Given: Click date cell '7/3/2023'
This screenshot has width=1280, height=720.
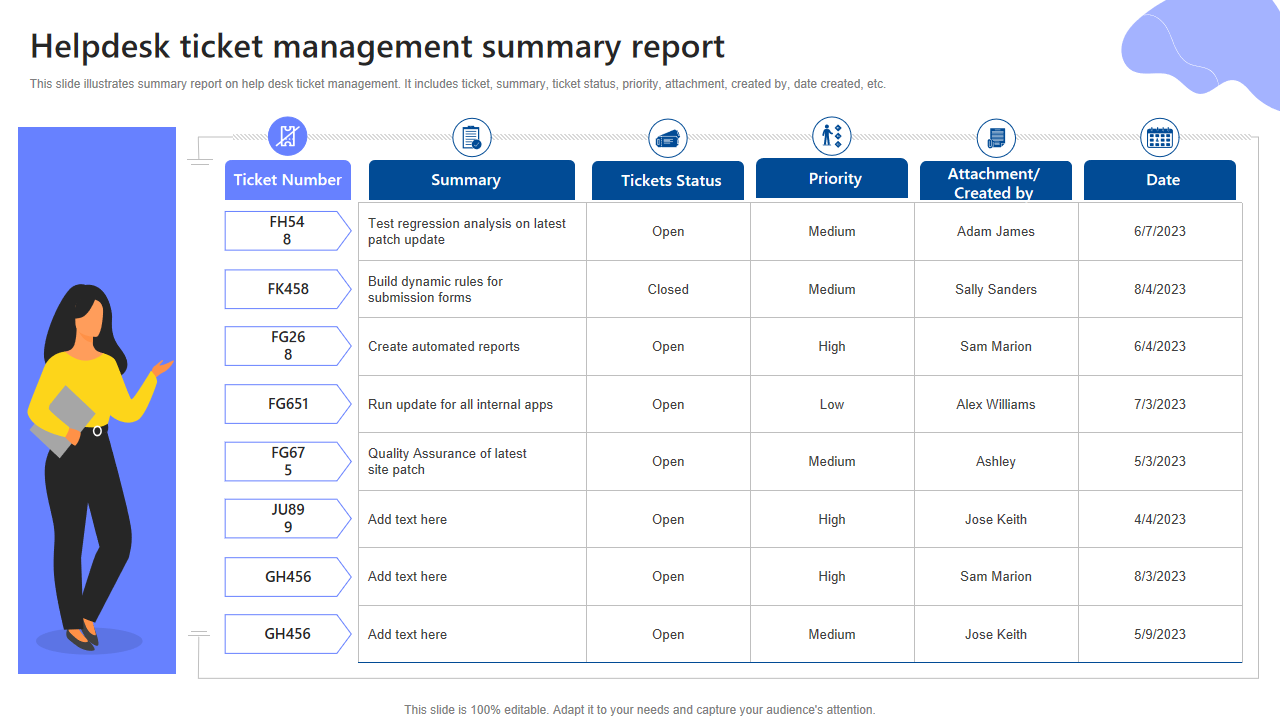Looking at the screenshot, I should (1160, 404).
